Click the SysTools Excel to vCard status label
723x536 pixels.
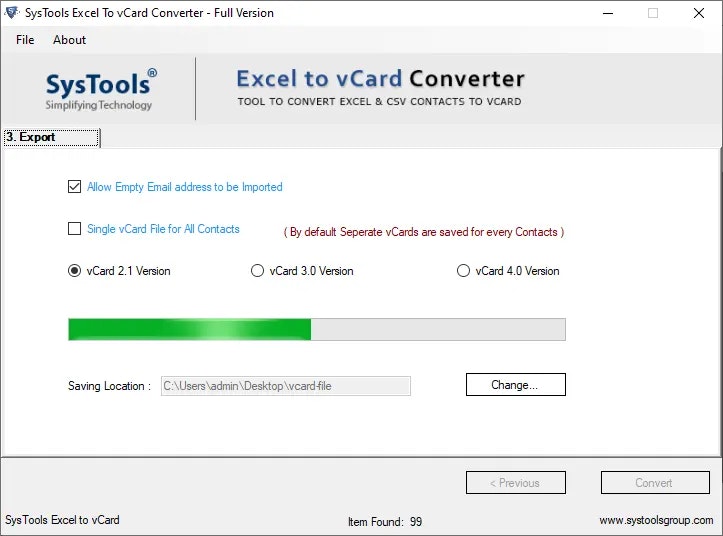point(62,520)
